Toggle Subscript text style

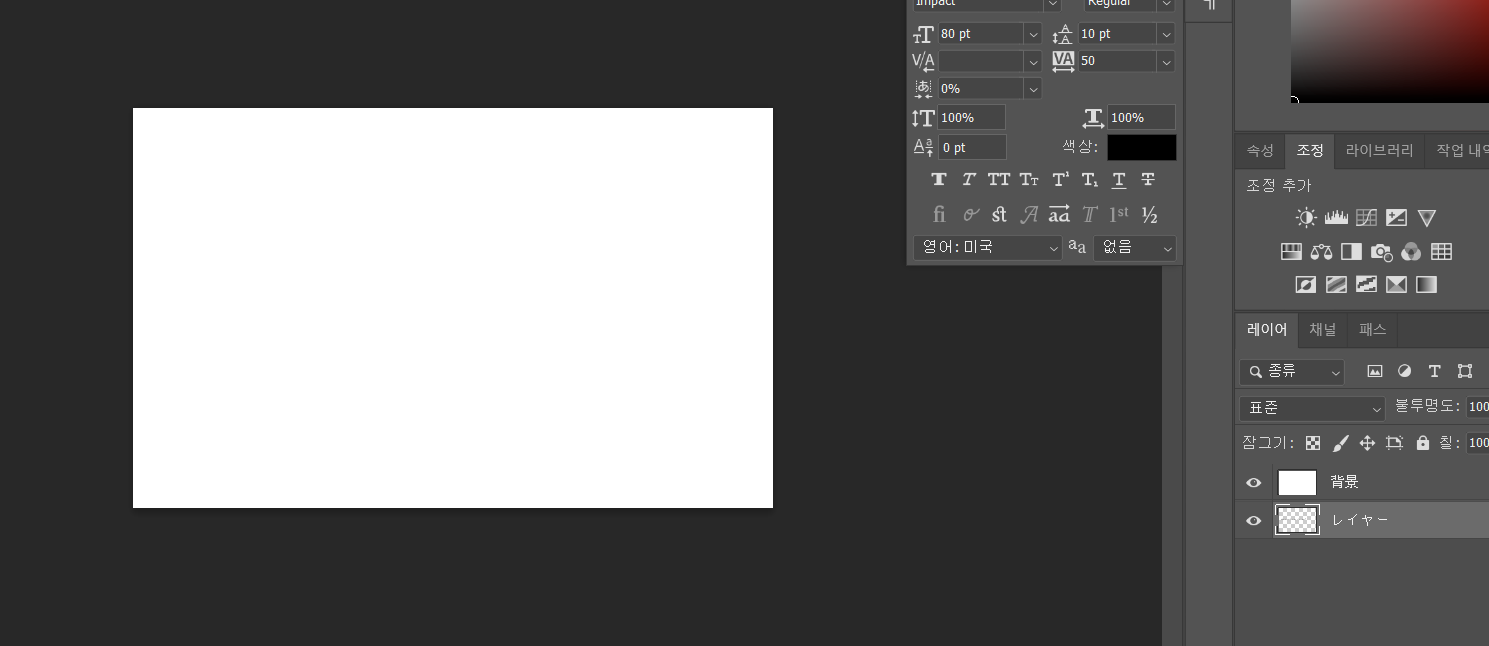[x=1090, y=180]
